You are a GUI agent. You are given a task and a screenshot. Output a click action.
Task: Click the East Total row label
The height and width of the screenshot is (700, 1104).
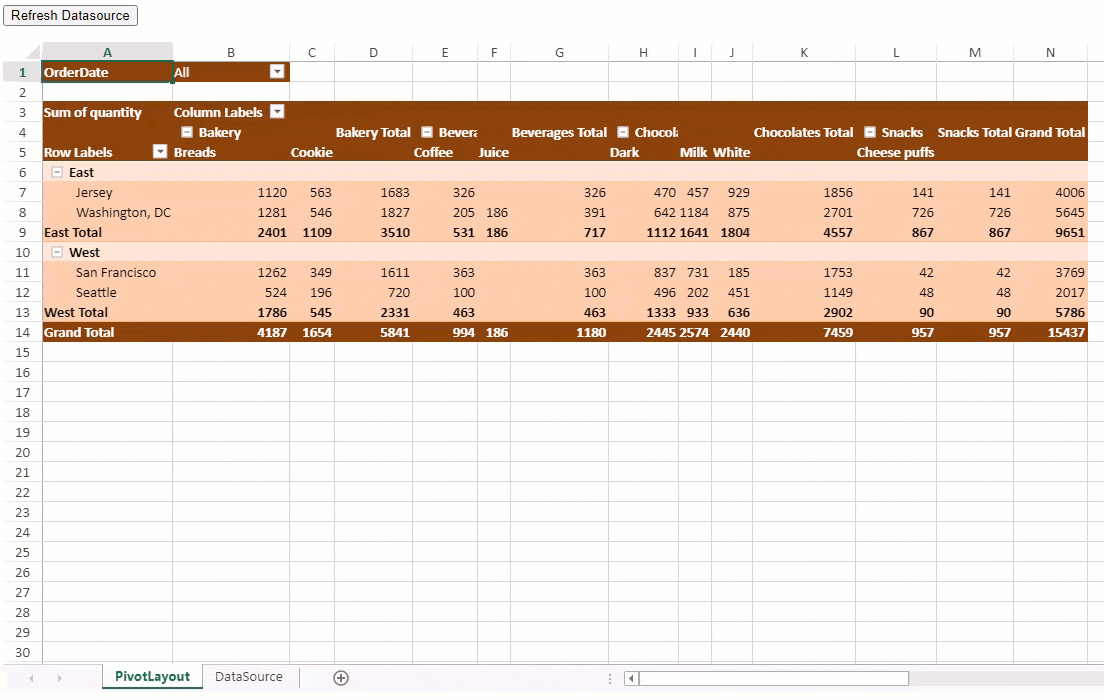[x=73, y=232]
